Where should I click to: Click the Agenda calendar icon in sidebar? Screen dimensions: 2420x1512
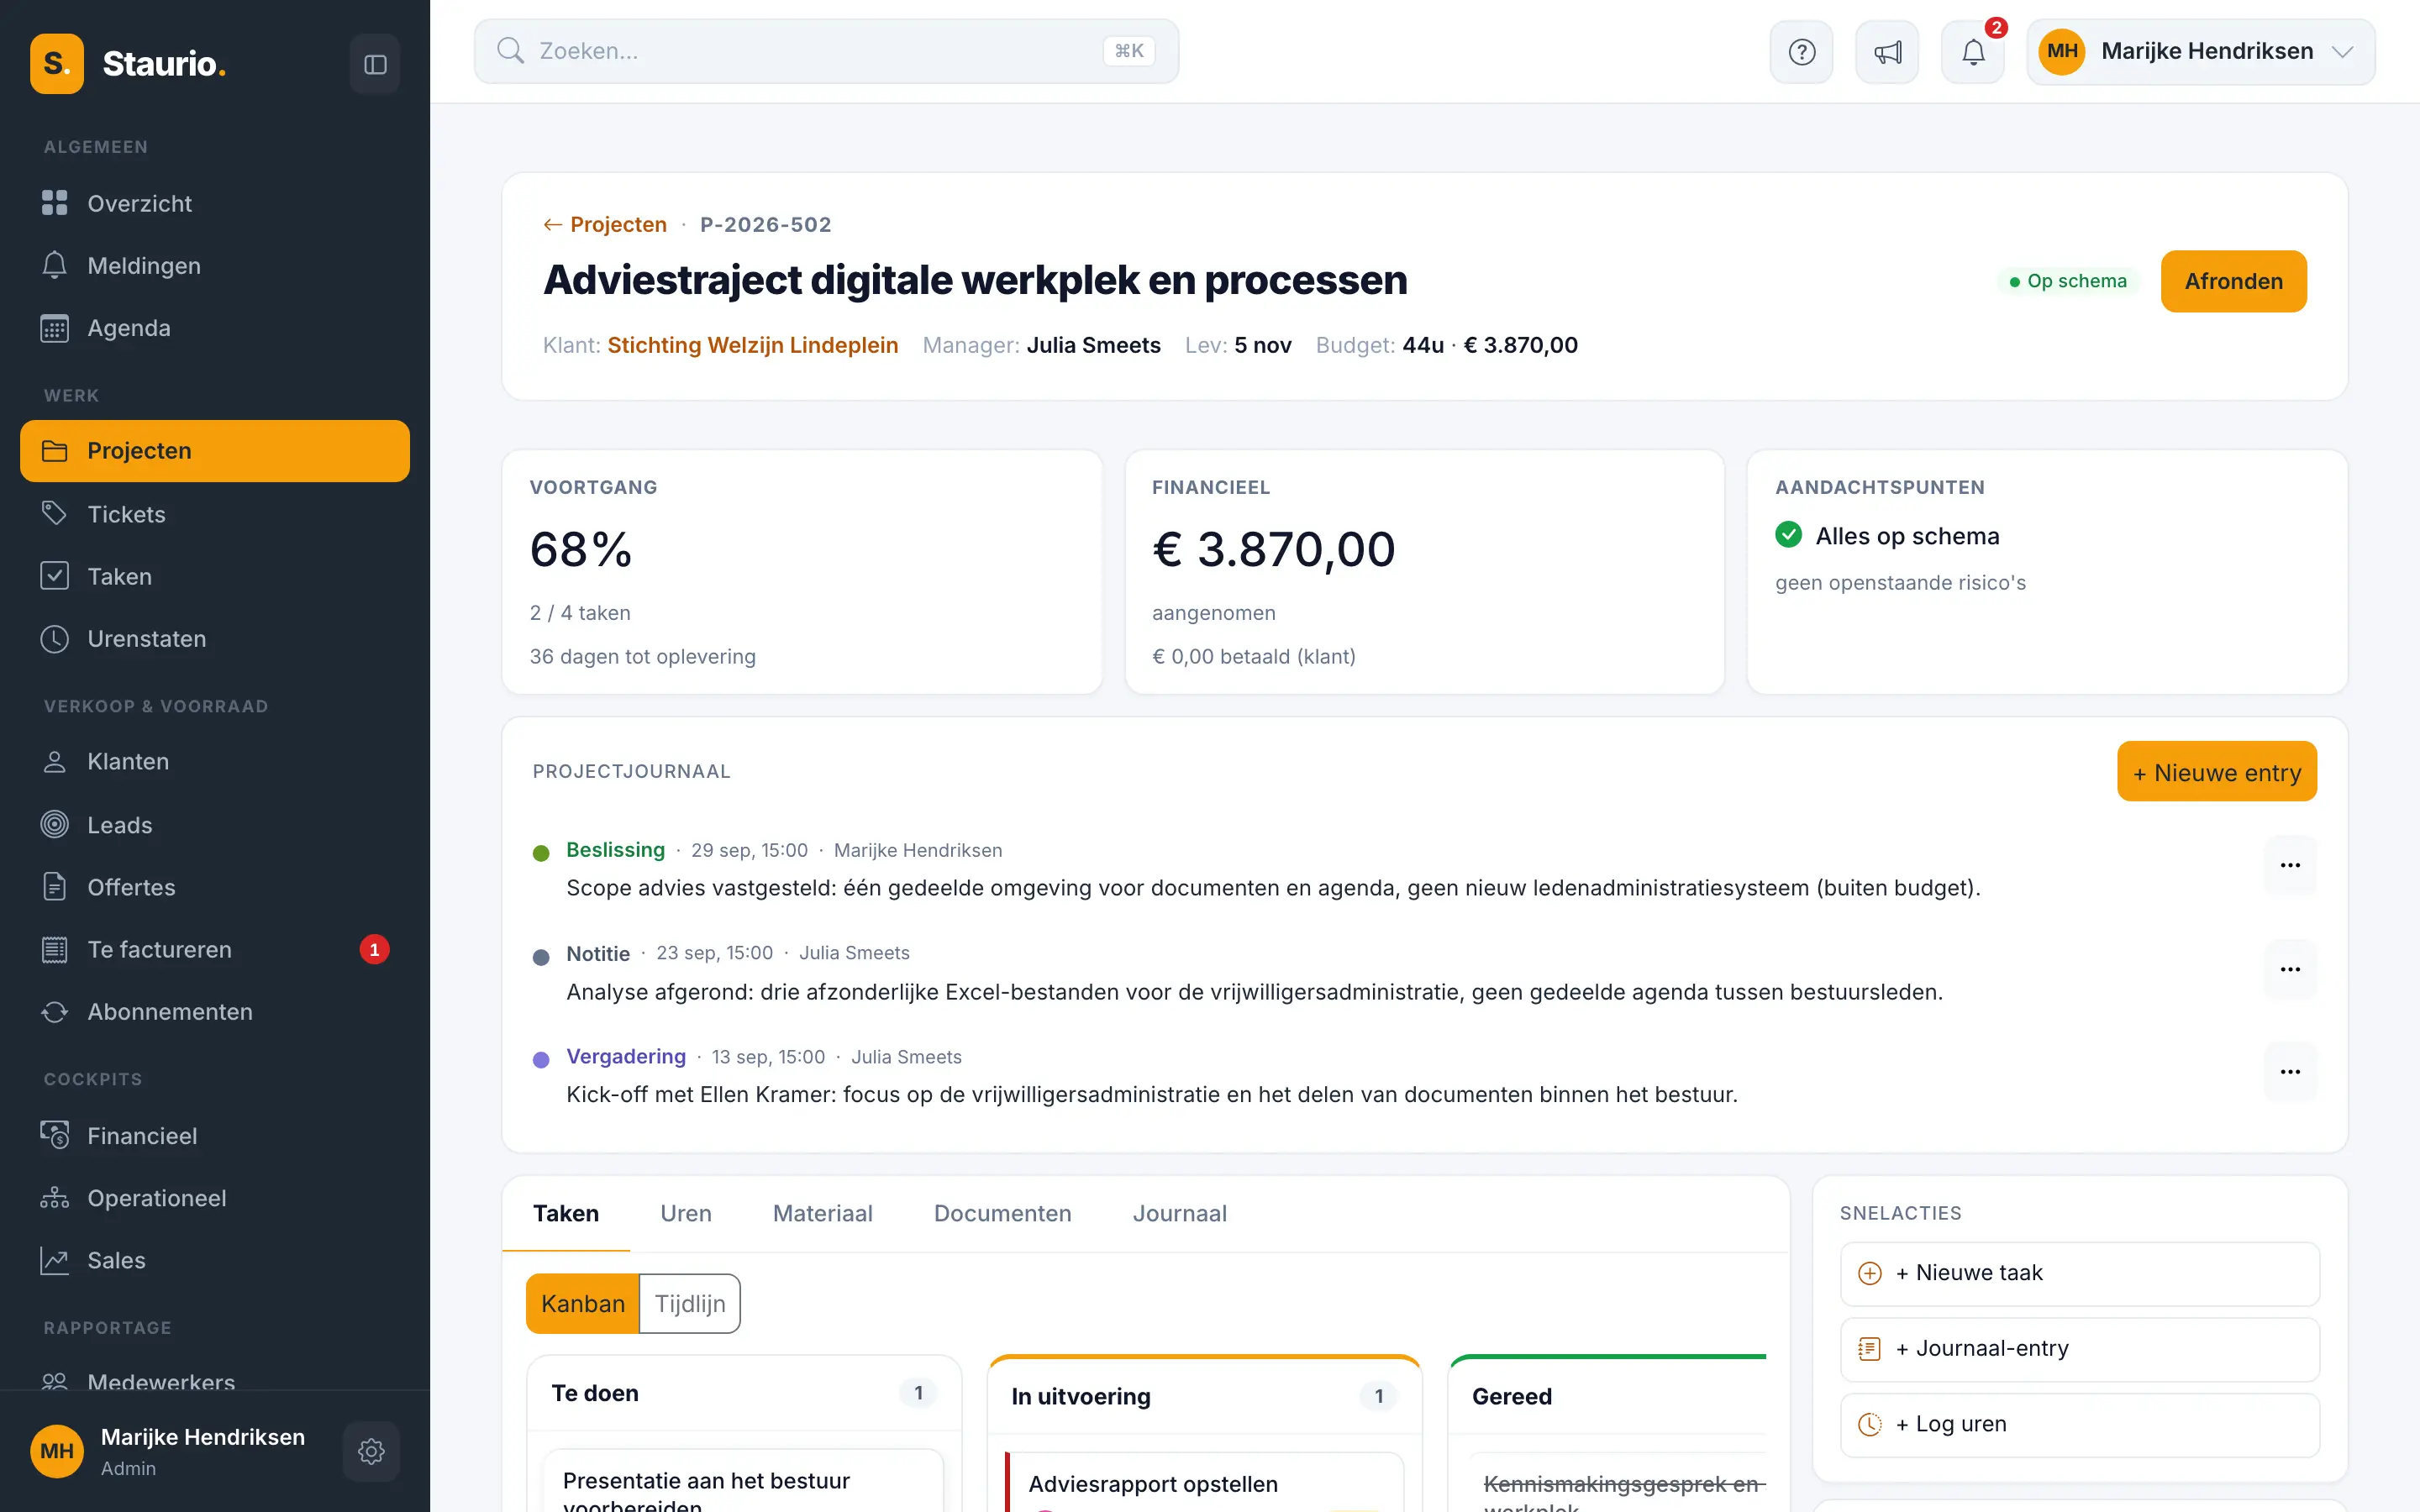[x=55, y=328]
